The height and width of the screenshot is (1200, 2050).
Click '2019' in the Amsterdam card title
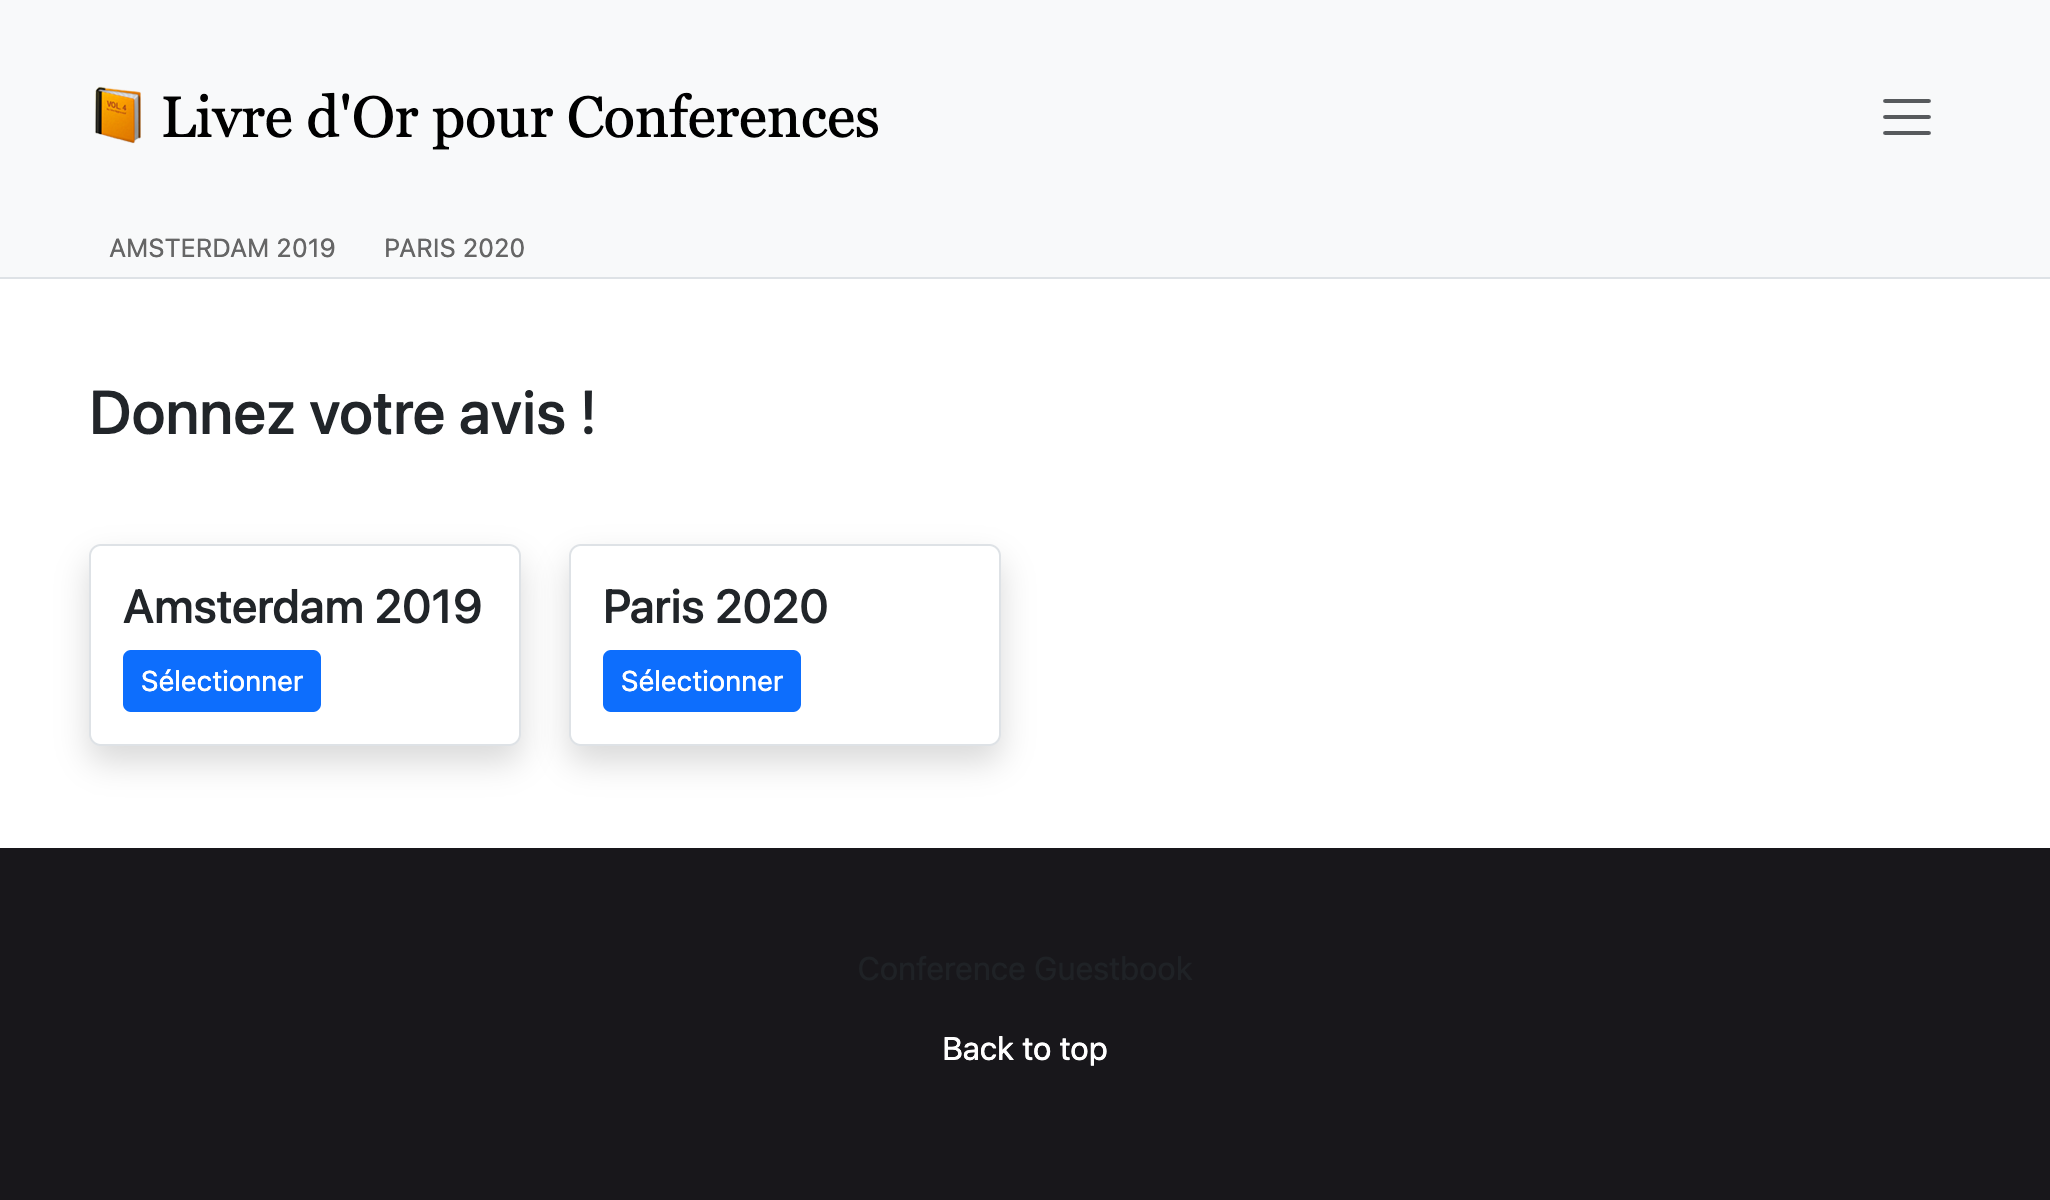(428, 607)
